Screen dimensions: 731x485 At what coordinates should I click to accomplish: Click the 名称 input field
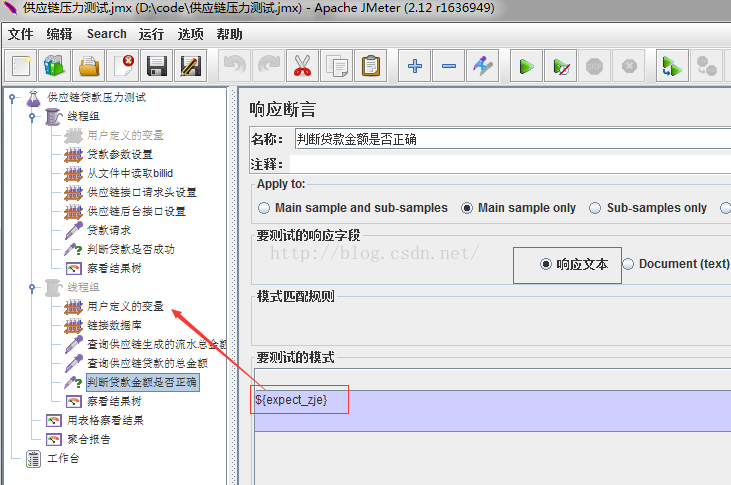click(x=513, y=139)
